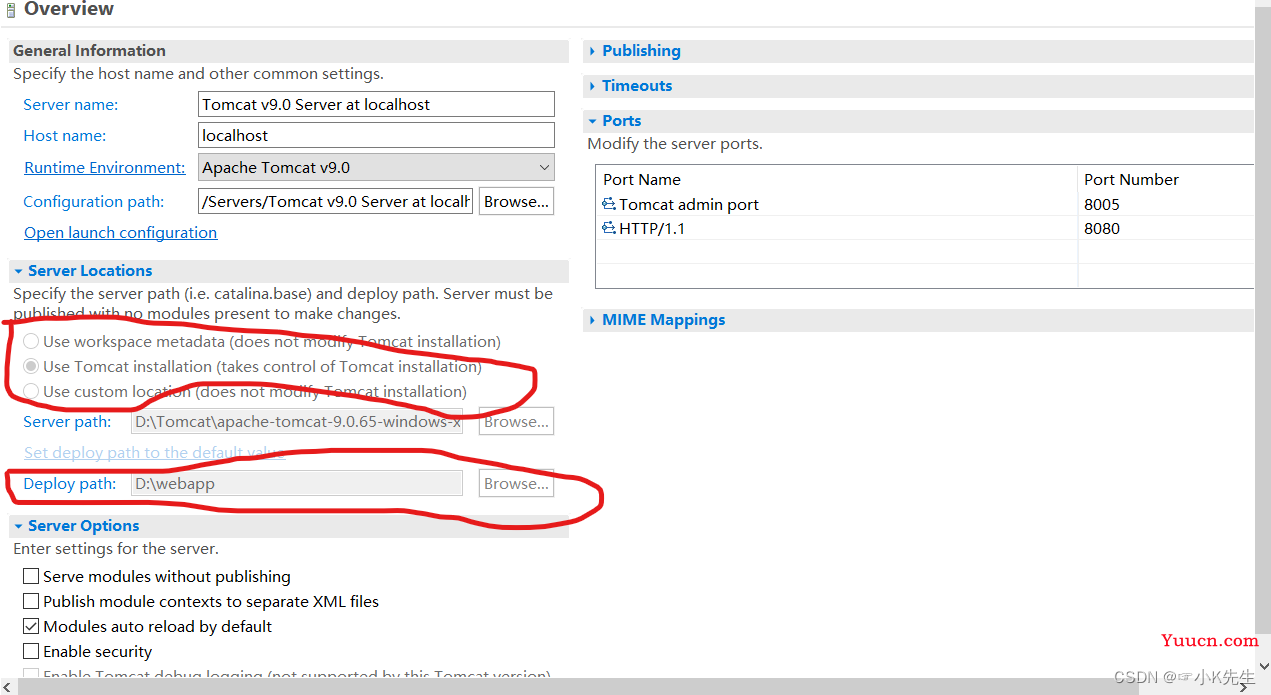
Task: Expand the MIME Mappings section
Action: pos(592,321)
